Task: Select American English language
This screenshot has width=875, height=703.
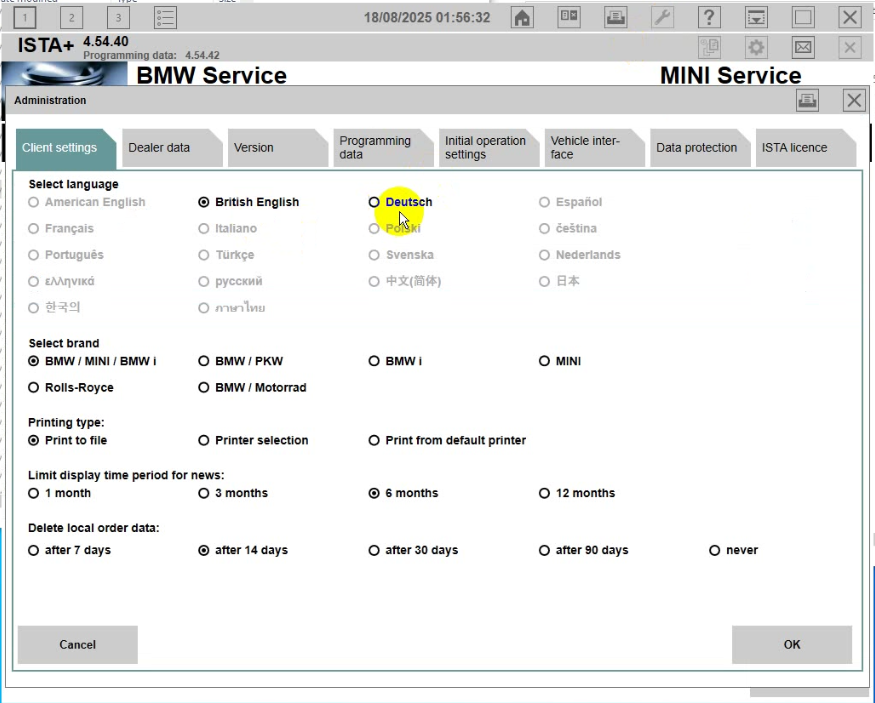Action: [x=86, y=202]
